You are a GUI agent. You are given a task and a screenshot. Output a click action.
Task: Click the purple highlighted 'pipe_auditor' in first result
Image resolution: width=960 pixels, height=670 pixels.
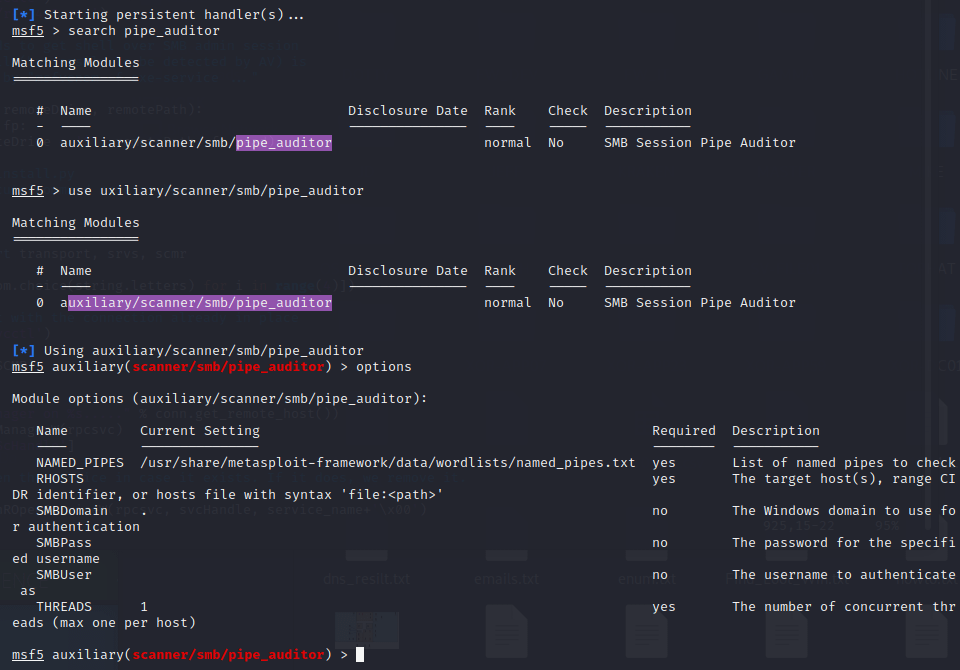(x=284, y=143)
